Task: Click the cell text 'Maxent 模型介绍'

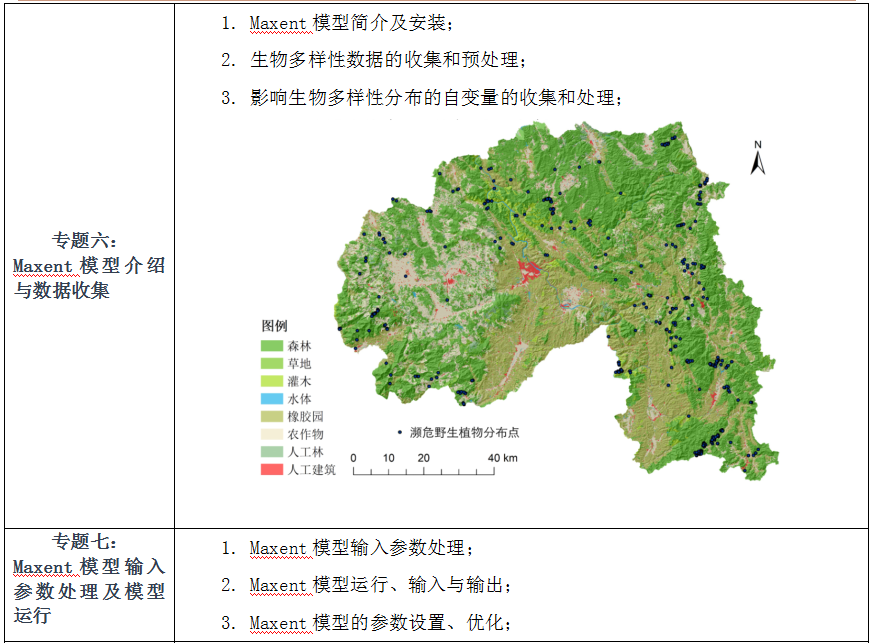Action: coord(89,266)
